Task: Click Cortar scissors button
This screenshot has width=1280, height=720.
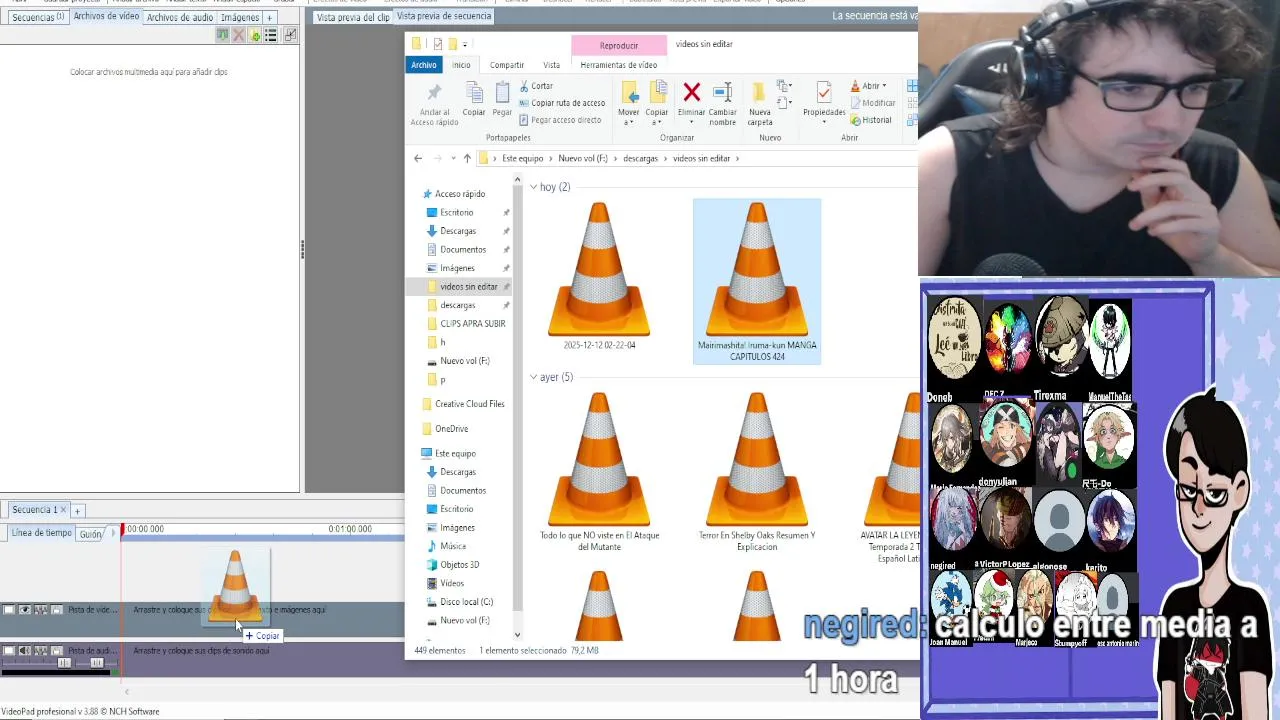Action: coord(537,86)
